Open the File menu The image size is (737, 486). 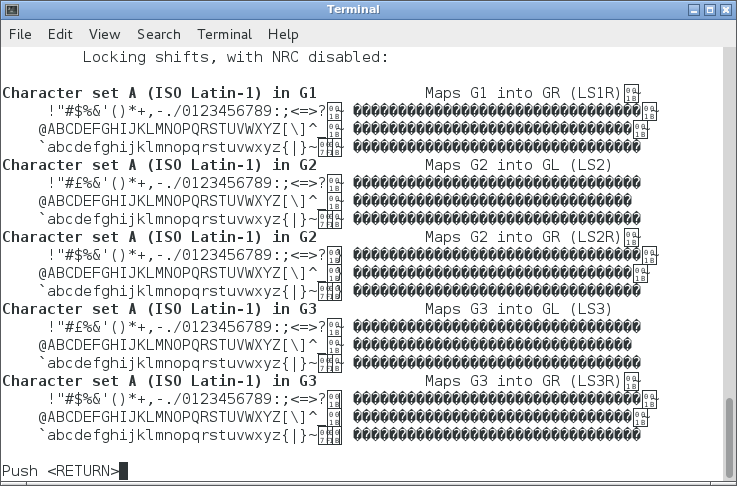pyautogui.click(x=20, y=34)
